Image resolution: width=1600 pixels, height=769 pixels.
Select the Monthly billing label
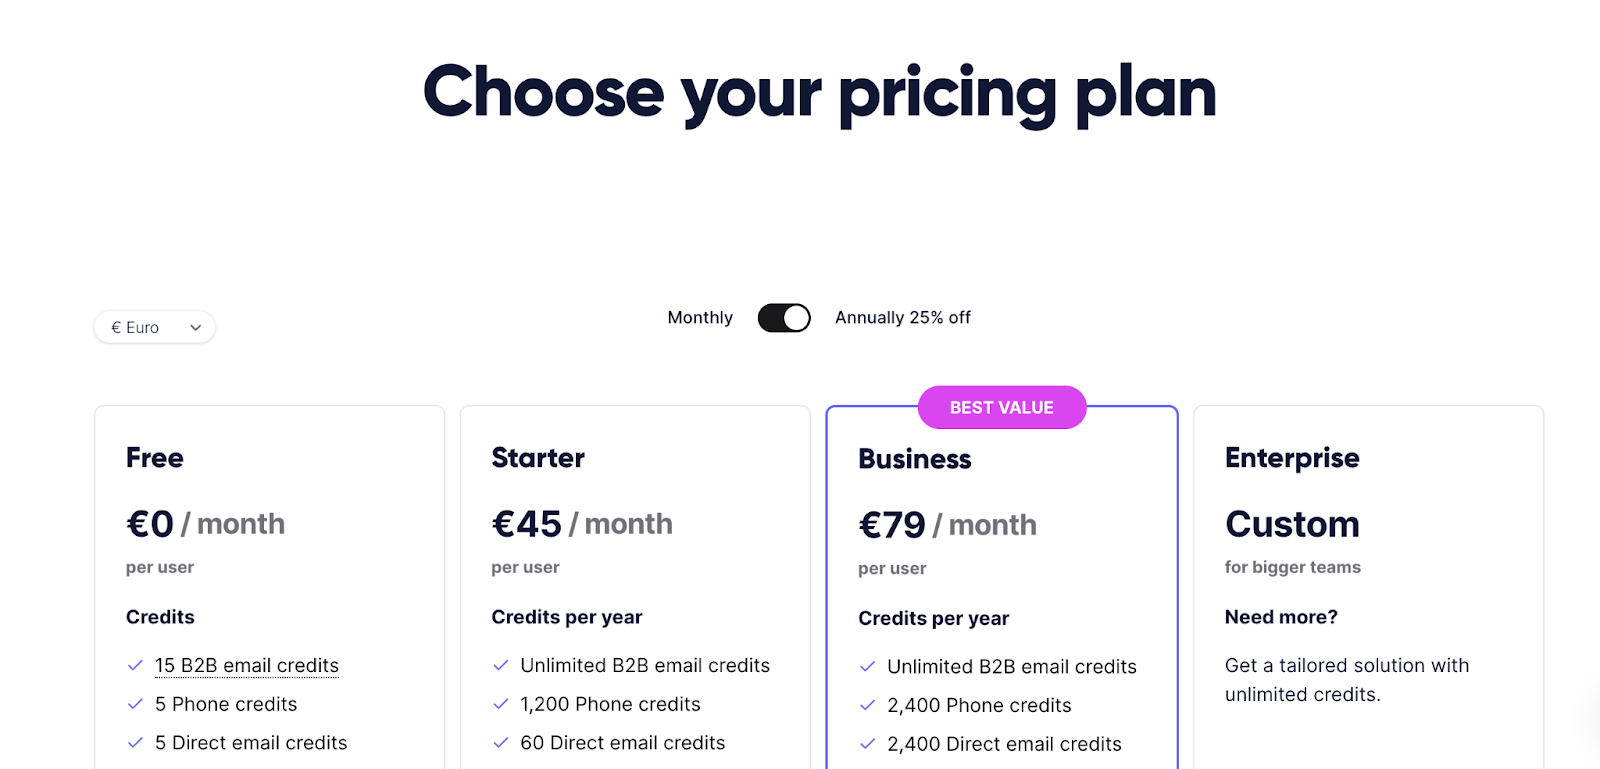pos(700,318)
